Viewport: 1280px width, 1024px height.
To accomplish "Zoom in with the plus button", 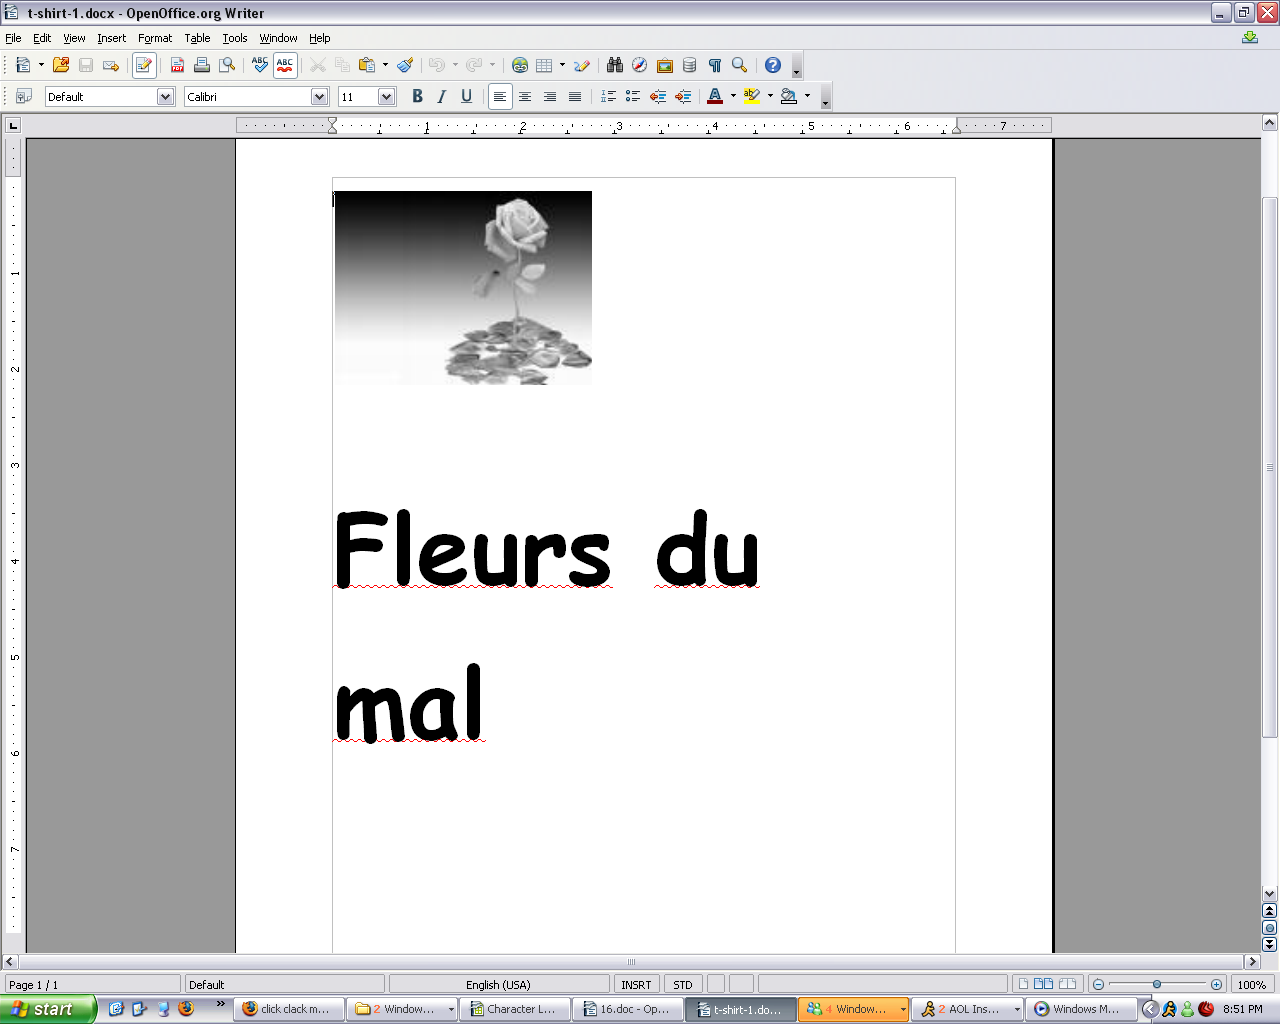I will (1216, 985).
